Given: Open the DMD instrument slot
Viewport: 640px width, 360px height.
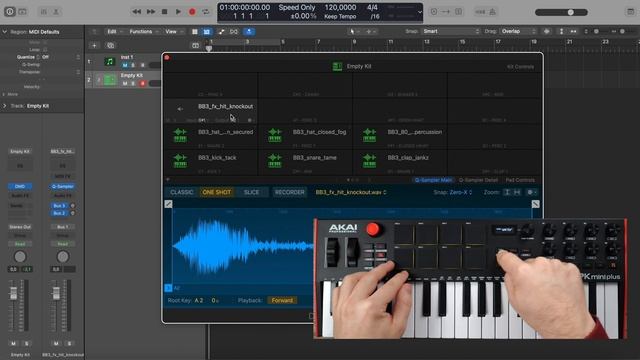Looking at the screenshot, I should (20, 187).
